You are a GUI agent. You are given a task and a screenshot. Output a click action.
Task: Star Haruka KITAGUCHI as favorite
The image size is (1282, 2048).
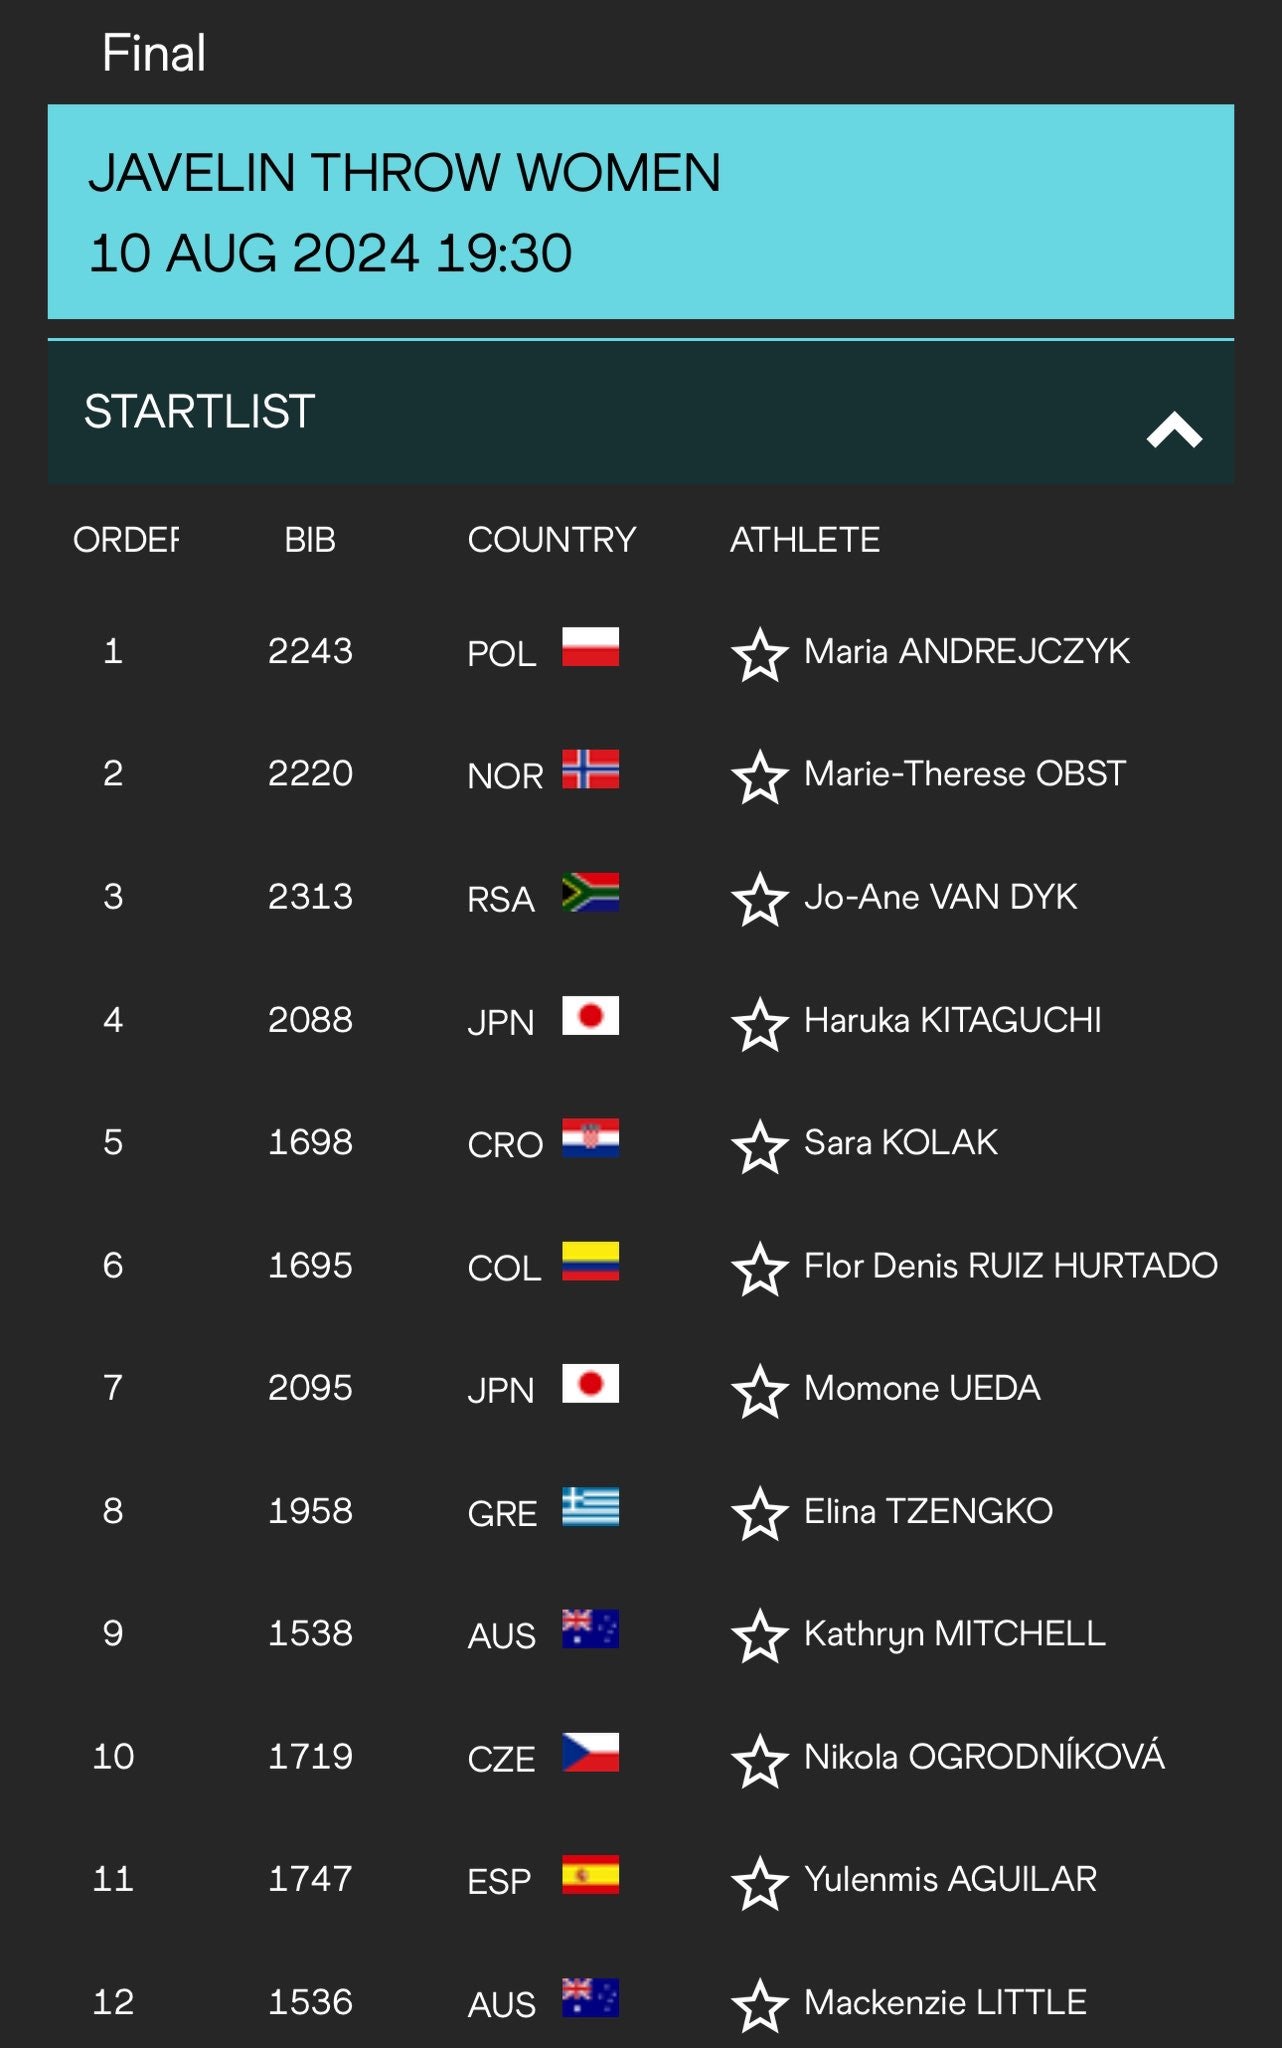click(760, 1024)
